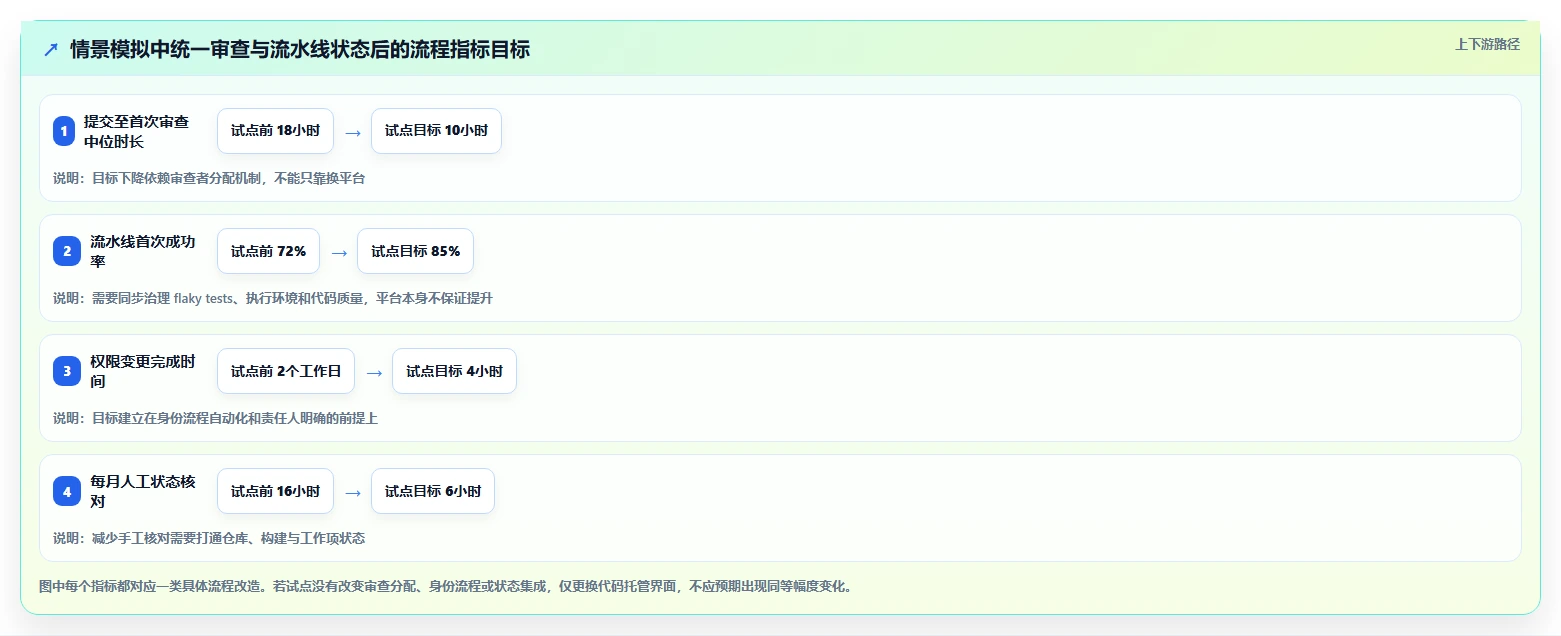Click the number 2 badge
Screen dimensions: 1561x636
67,251
